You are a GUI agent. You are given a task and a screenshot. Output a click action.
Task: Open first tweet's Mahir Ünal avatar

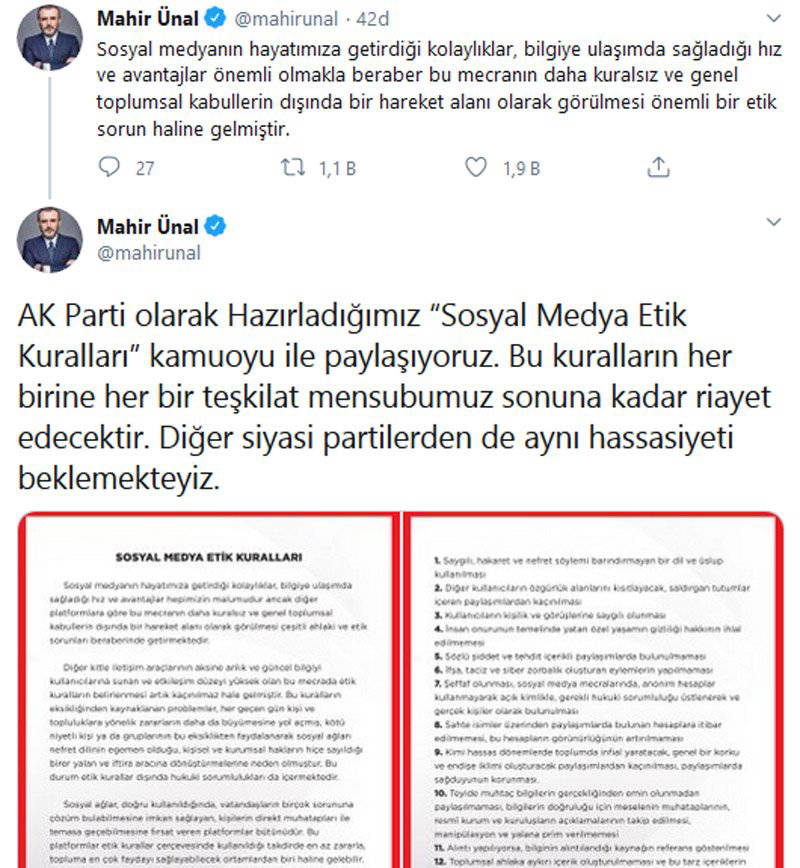click(50, 38)
